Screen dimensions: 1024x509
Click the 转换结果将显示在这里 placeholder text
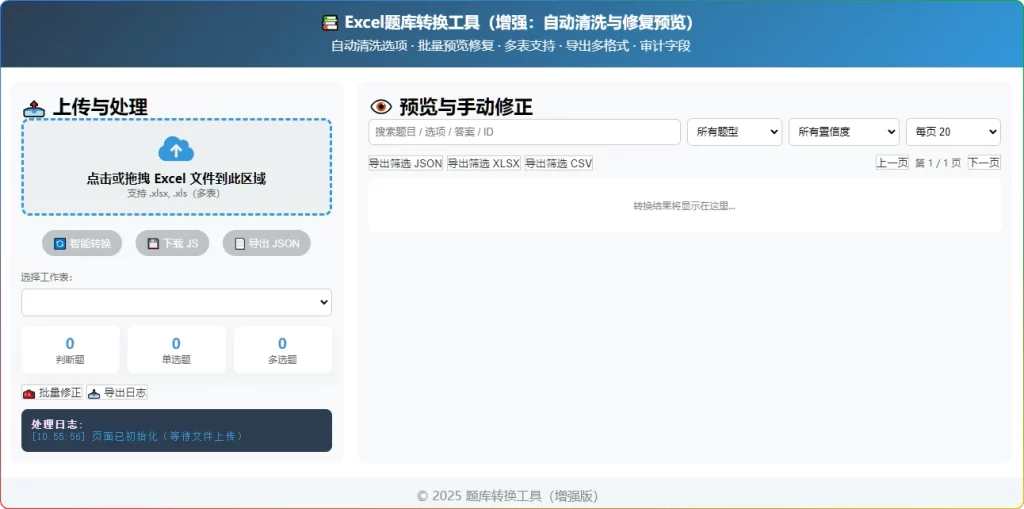(684, 206)
